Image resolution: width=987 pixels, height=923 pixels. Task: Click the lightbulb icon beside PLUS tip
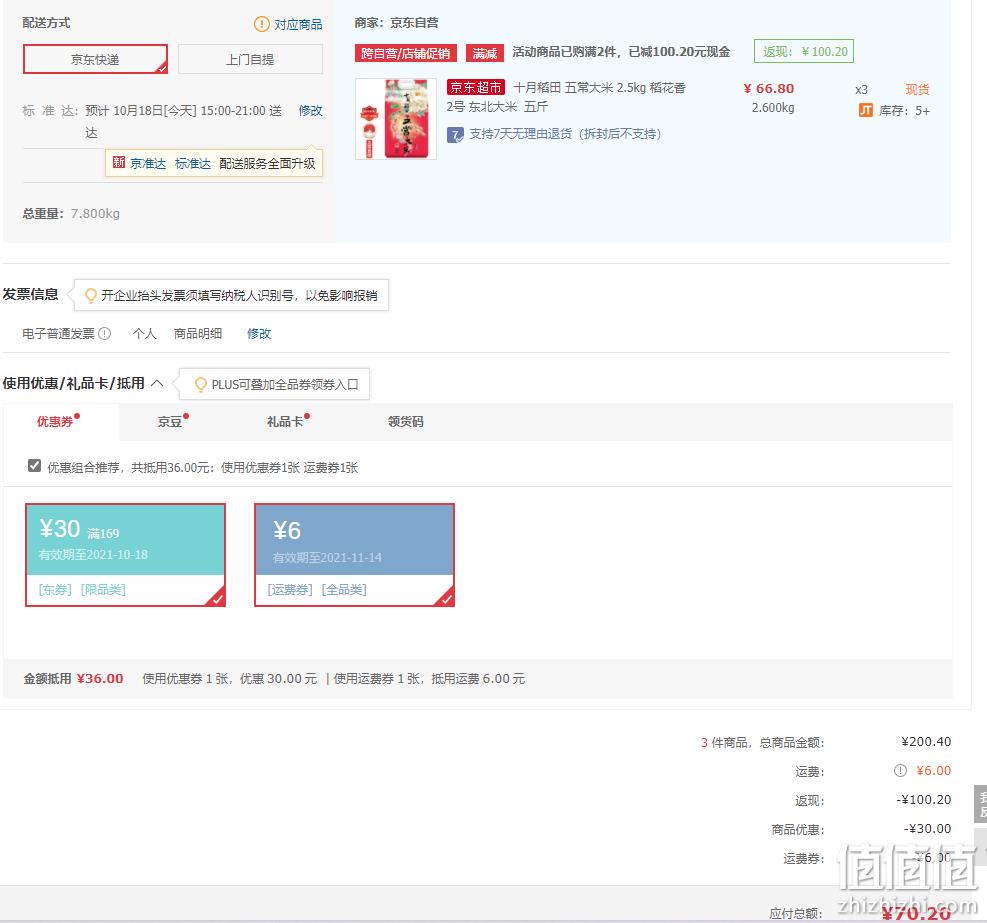pos(201,384)
